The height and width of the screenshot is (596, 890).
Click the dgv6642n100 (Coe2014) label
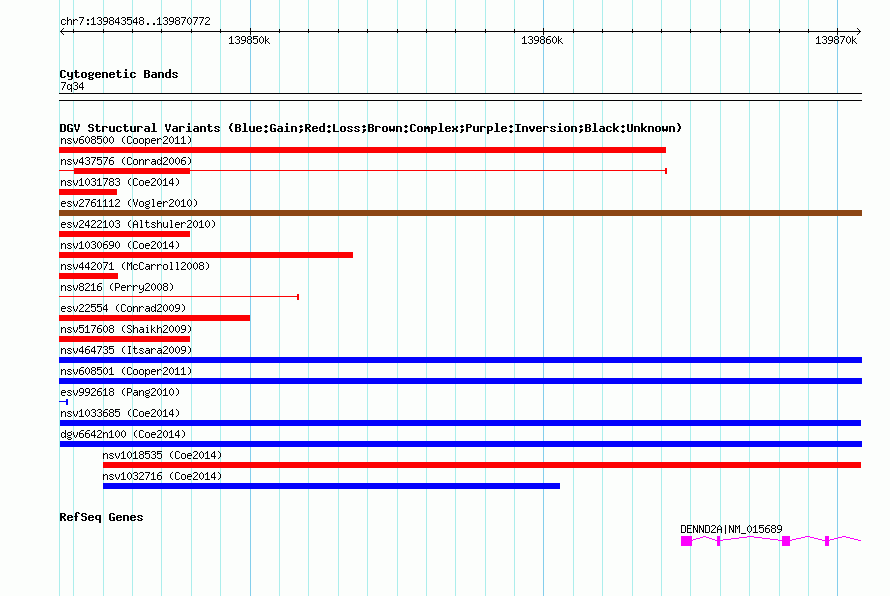coord(123,434)
